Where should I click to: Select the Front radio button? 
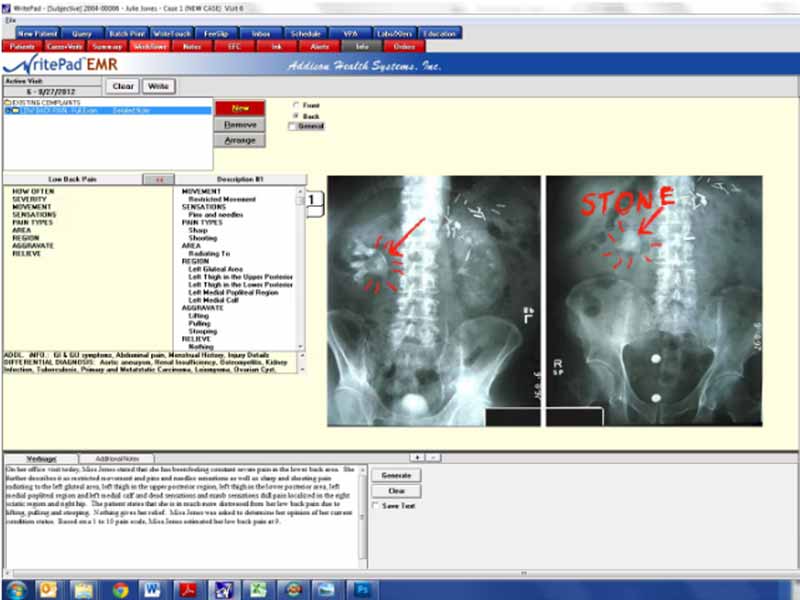tap(293, 104)
